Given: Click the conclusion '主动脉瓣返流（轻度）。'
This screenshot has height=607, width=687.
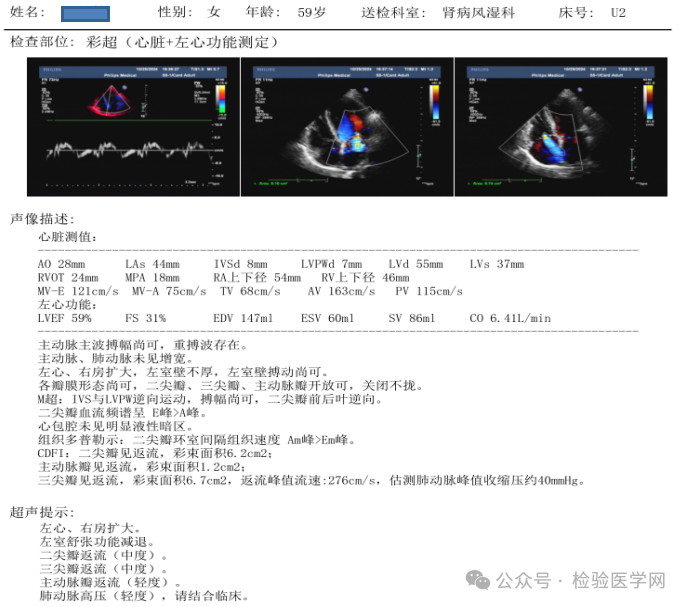Looking at the screenshot, I should (111, 583).
